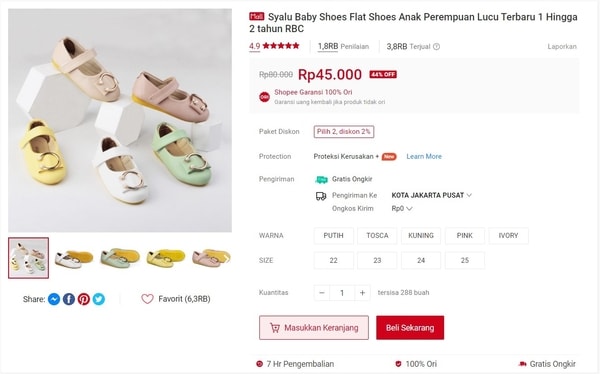The width and height of the screenshot is (600, 374).
Task: Share product on Pinterest
Action: point(84,299)
